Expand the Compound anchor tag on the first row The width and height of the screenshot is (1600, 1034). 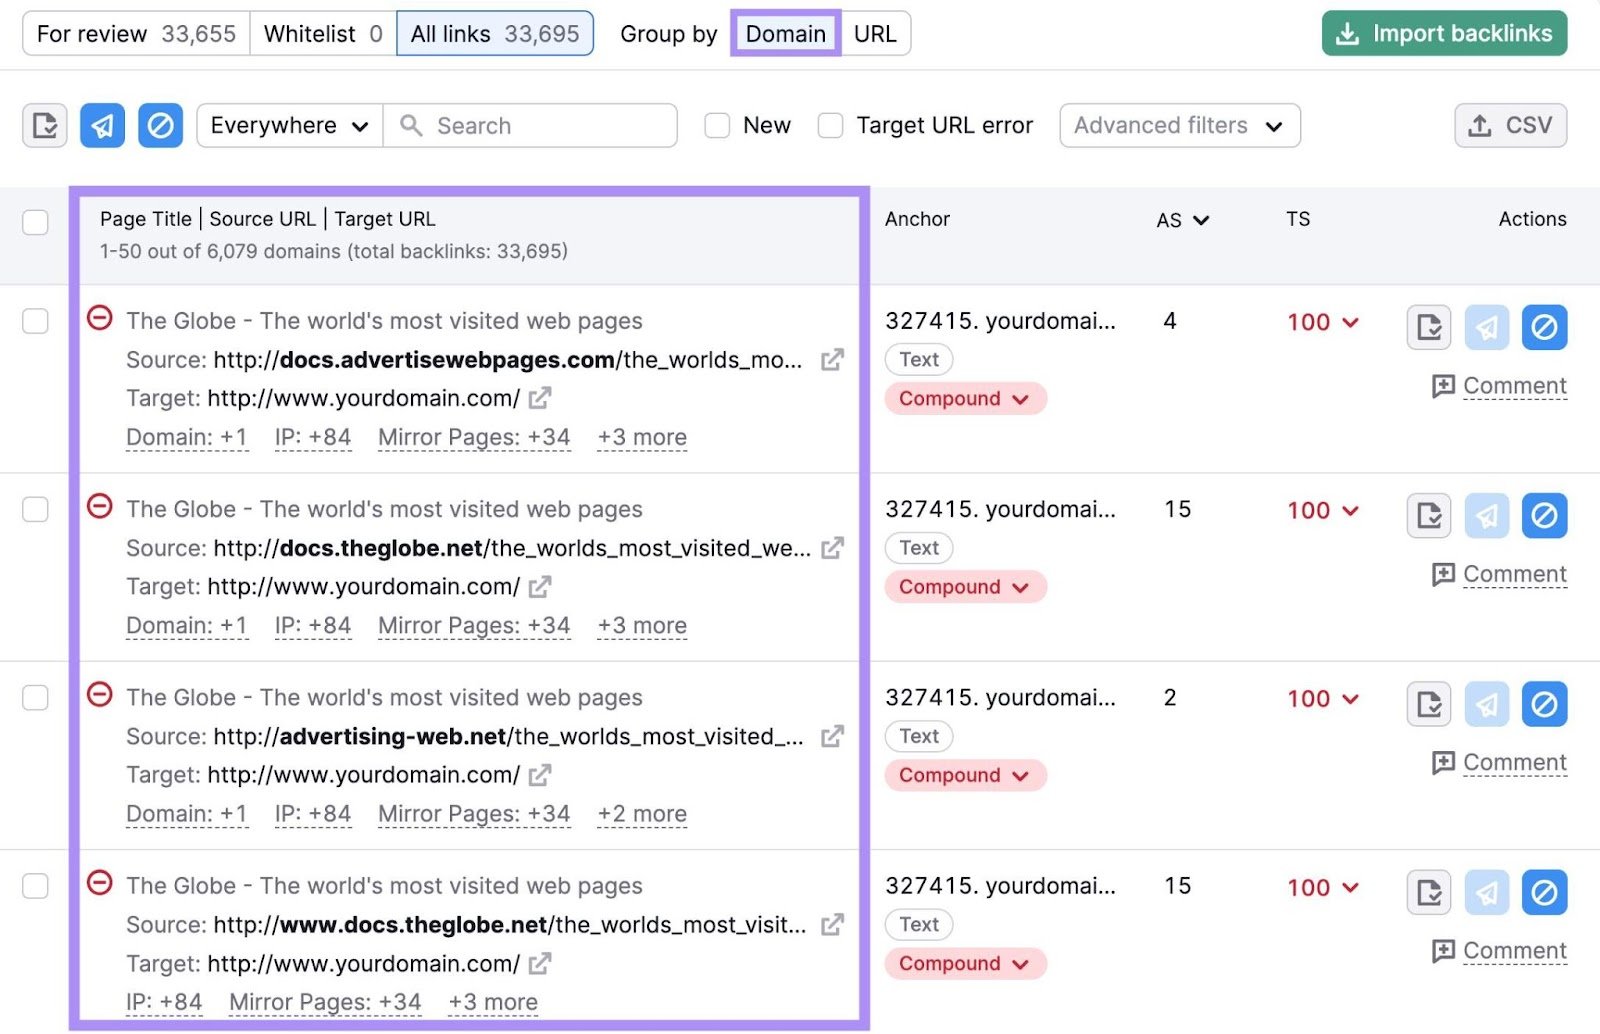coord(964,398)
